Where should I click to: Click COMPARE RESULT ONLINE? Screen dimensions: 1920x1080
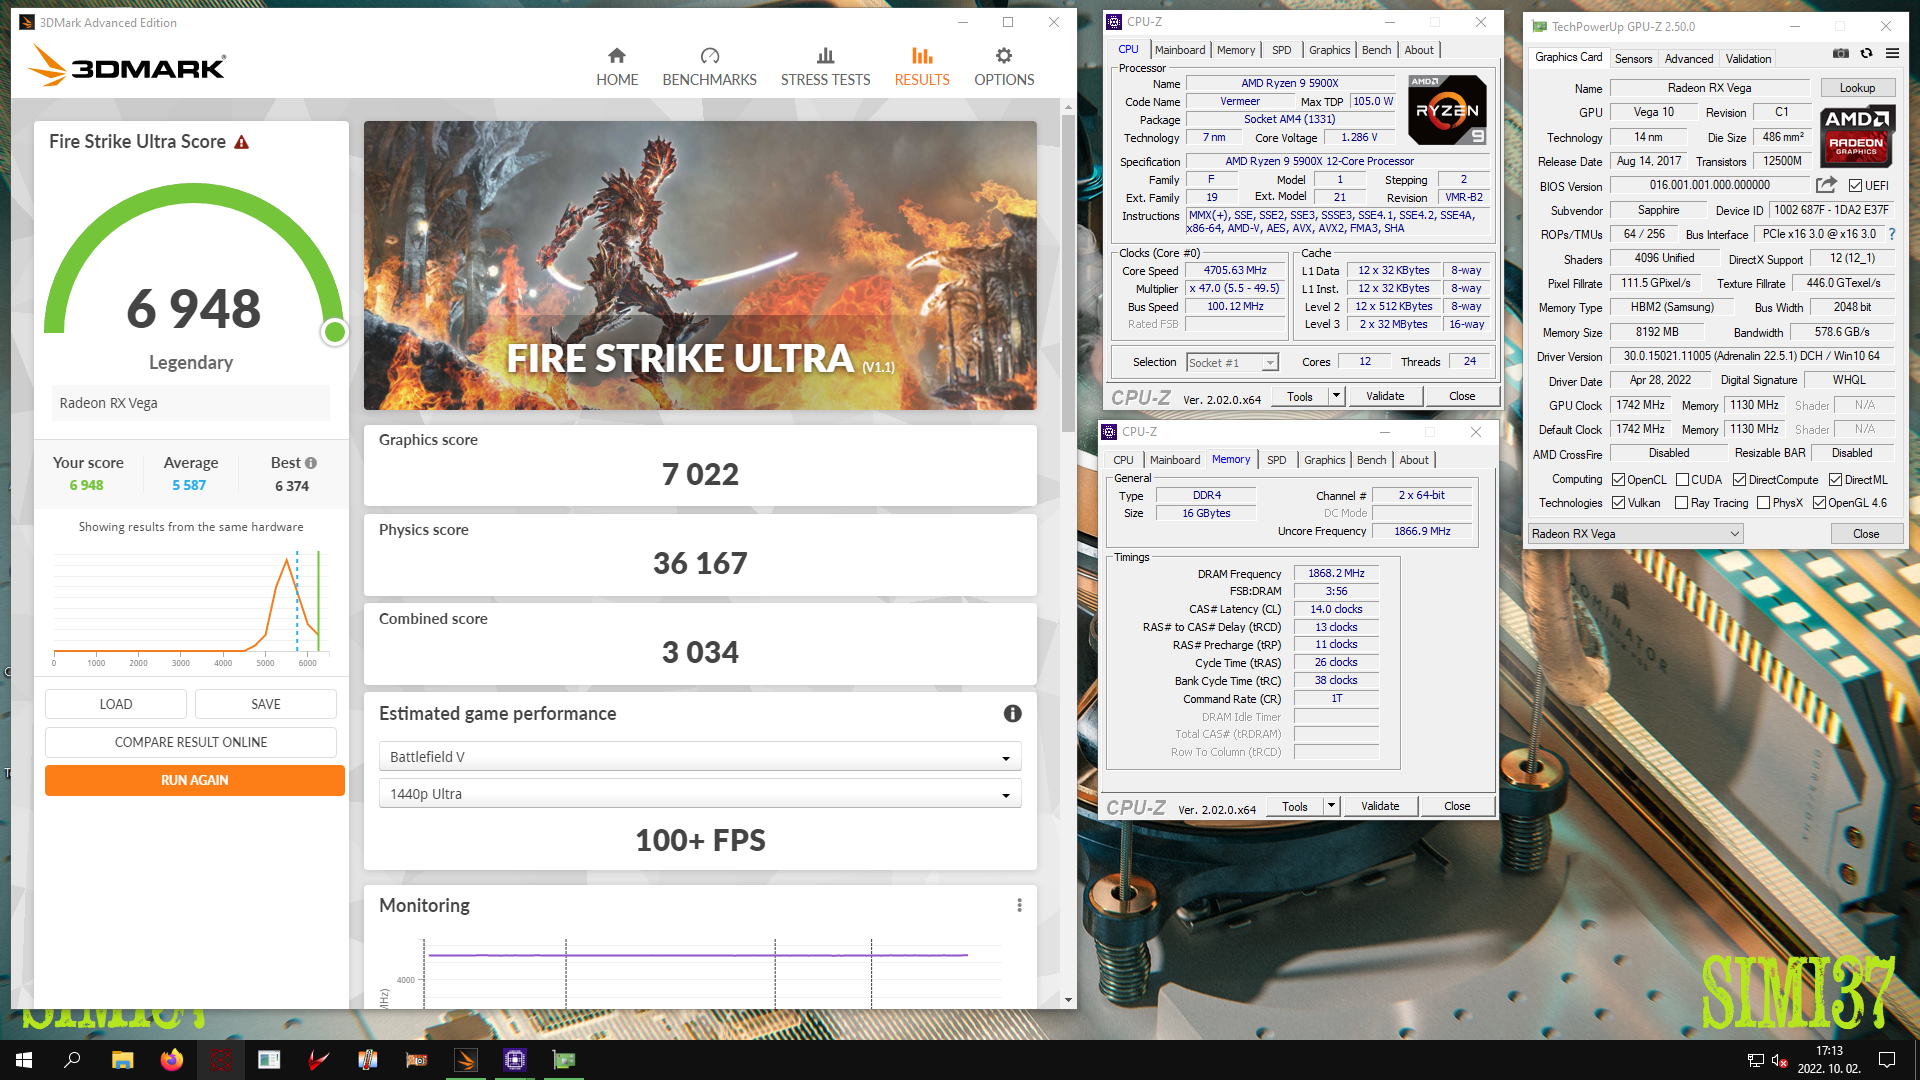pyautogui.click(x=191, y=742)
